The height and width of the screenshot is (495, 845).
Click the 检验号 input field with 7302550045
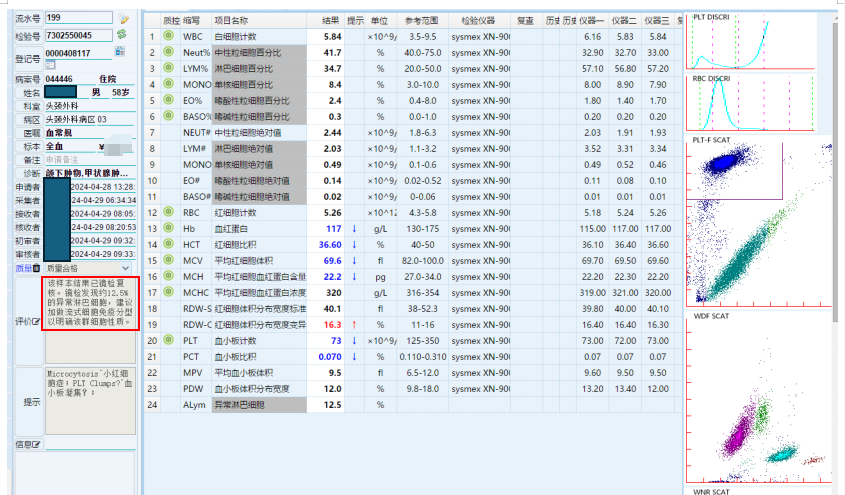[x=79, y=36]
